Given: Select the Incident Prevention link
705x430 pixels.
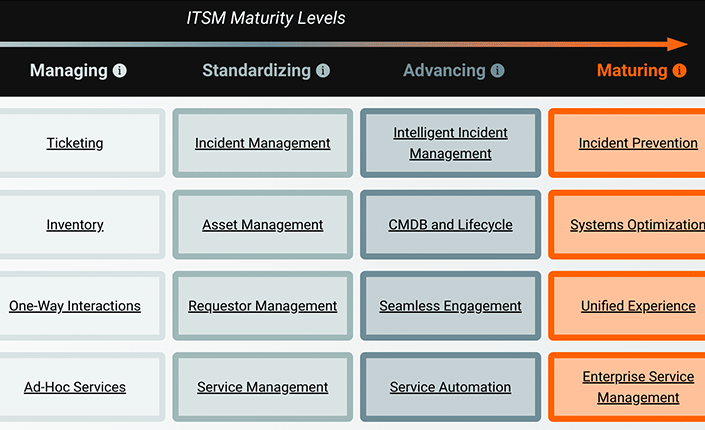Looking at the screenshot, I should tap(638, 143).
